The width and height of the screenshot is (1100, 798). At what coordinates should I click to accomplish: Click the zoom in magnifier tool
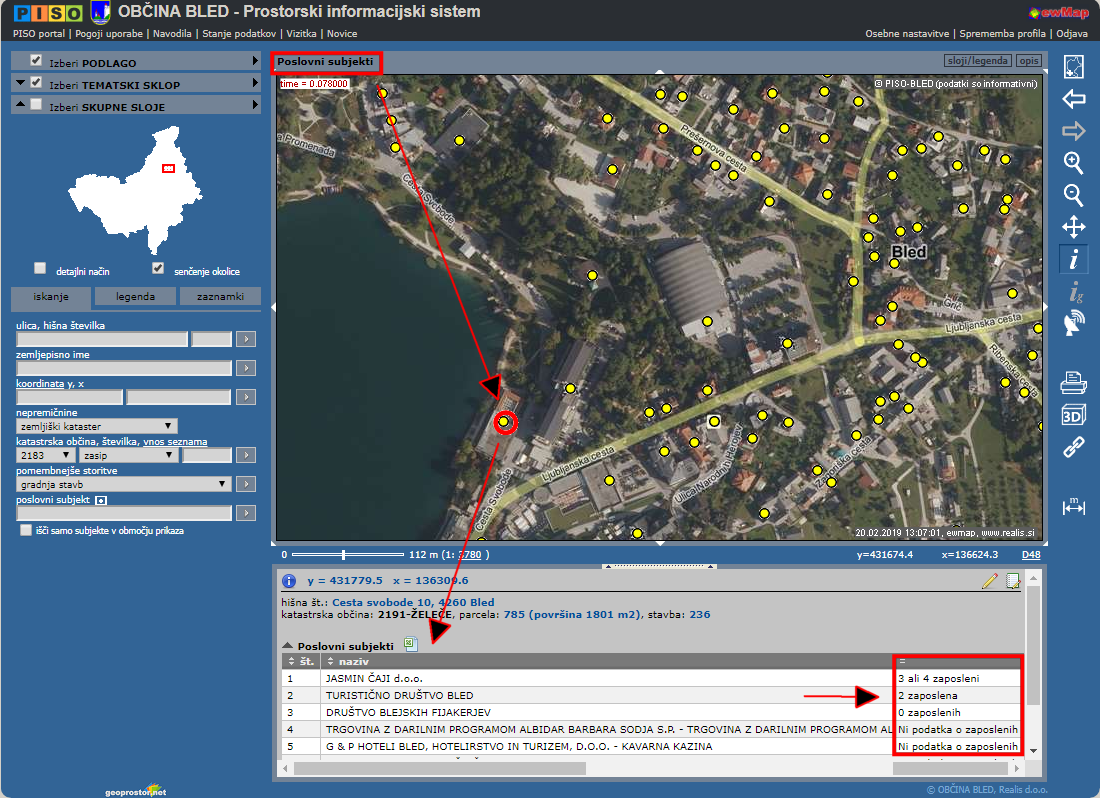[1073, 163]
